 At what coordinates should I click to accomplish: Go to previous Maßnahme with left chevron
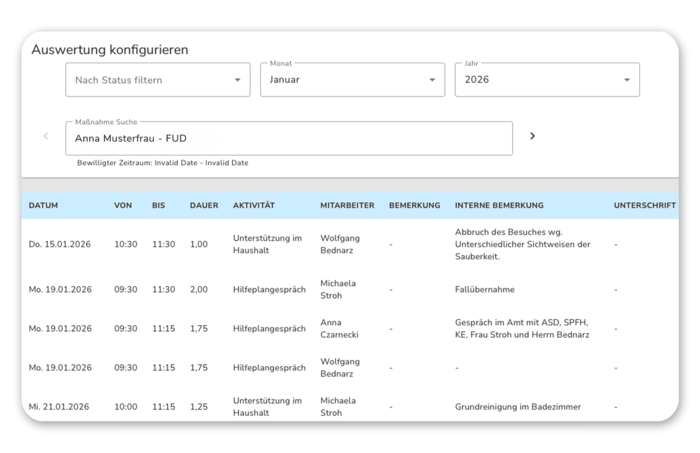pyautogui.click(x=45, y=136)
